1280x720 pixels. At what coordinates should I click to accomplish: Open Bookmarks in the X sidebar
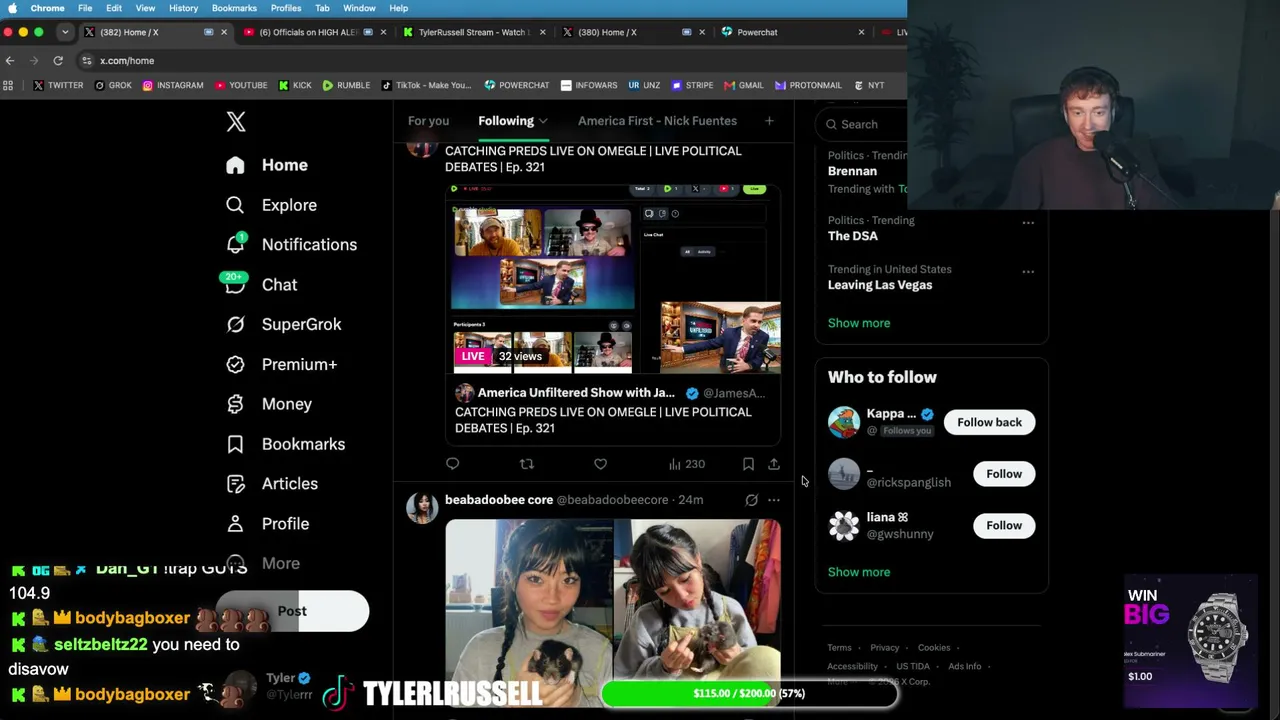click(x=285, y=444)
